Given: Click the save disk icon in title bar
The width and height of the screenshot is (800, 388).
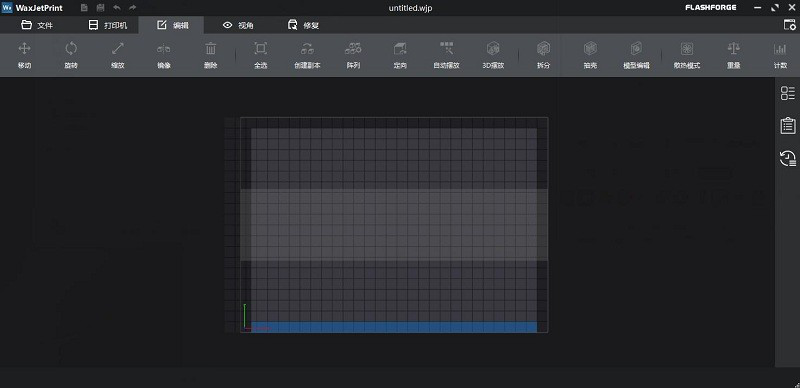Looking at the screenshot, I should click(101, 8).
